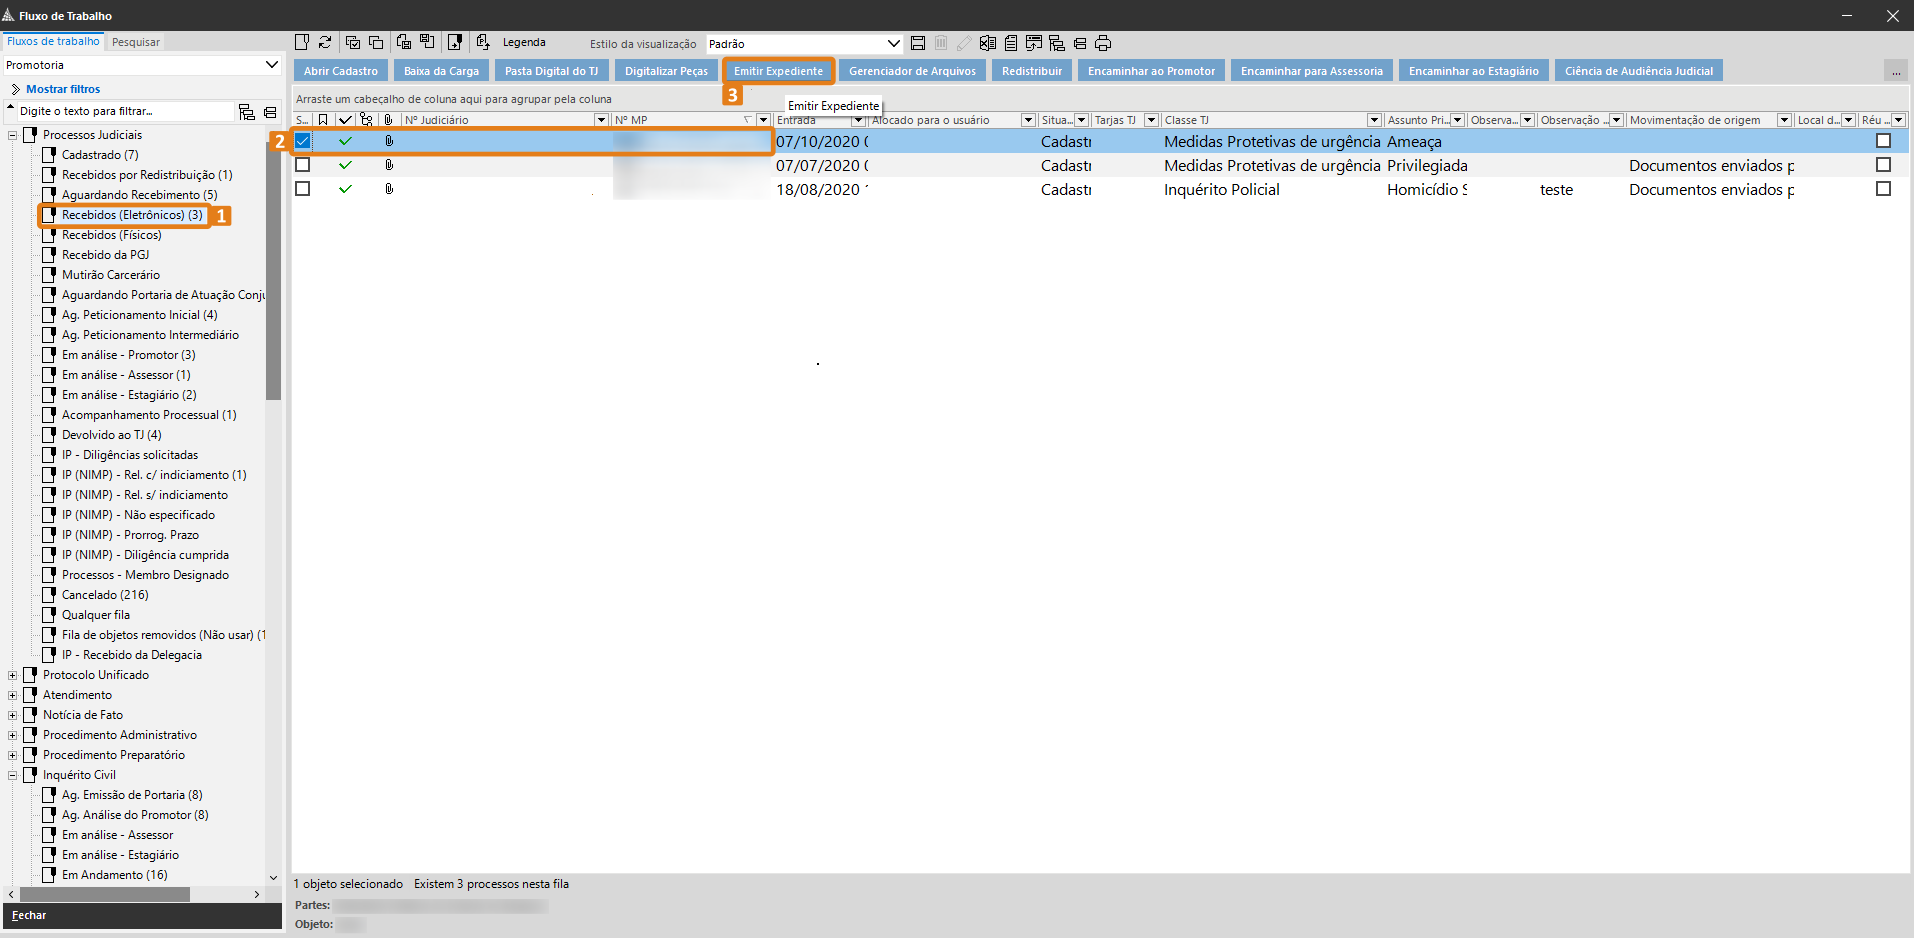
Task: Click the copy-with-lock toolbar icon
Action: pyautogui.click(x=404, y=42)
